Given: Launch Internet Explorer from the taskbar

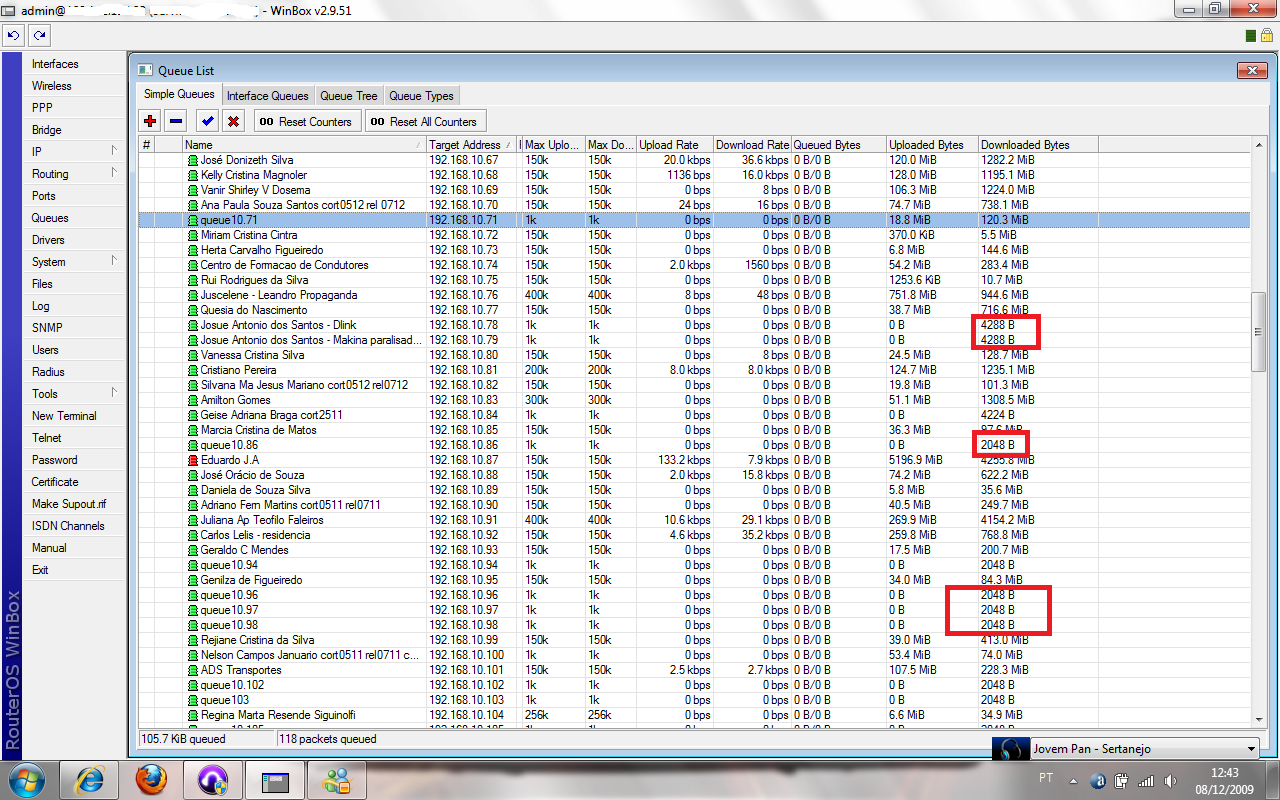Looking at the screenshot, I should 88,778.
